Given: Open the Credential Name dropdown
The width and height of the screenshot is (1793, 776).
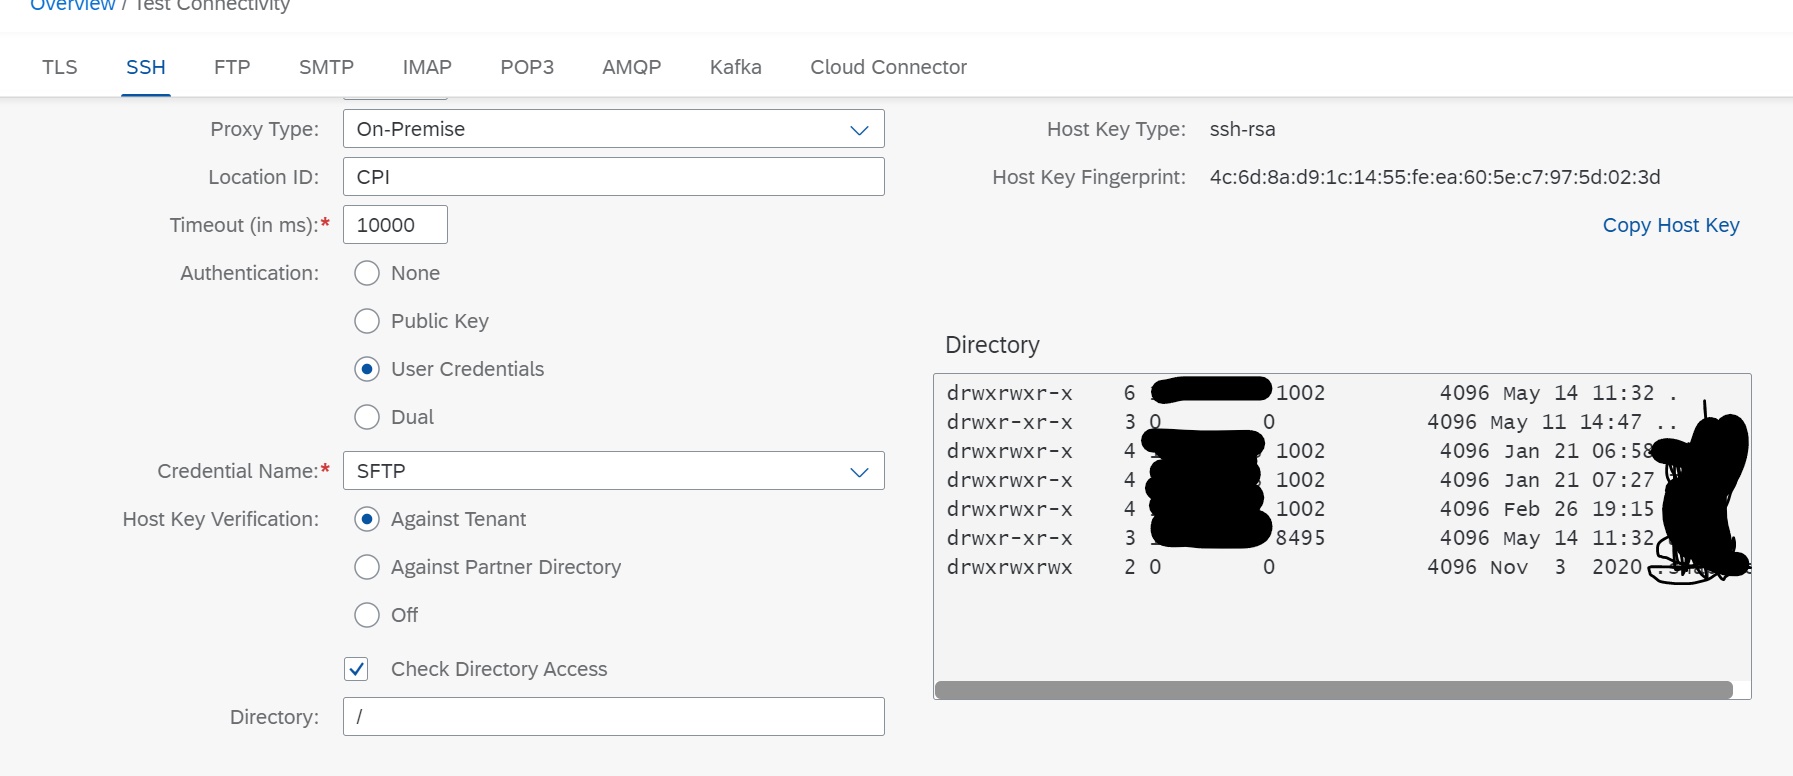Looking at the screenshot, I should (x=859, y=472).
